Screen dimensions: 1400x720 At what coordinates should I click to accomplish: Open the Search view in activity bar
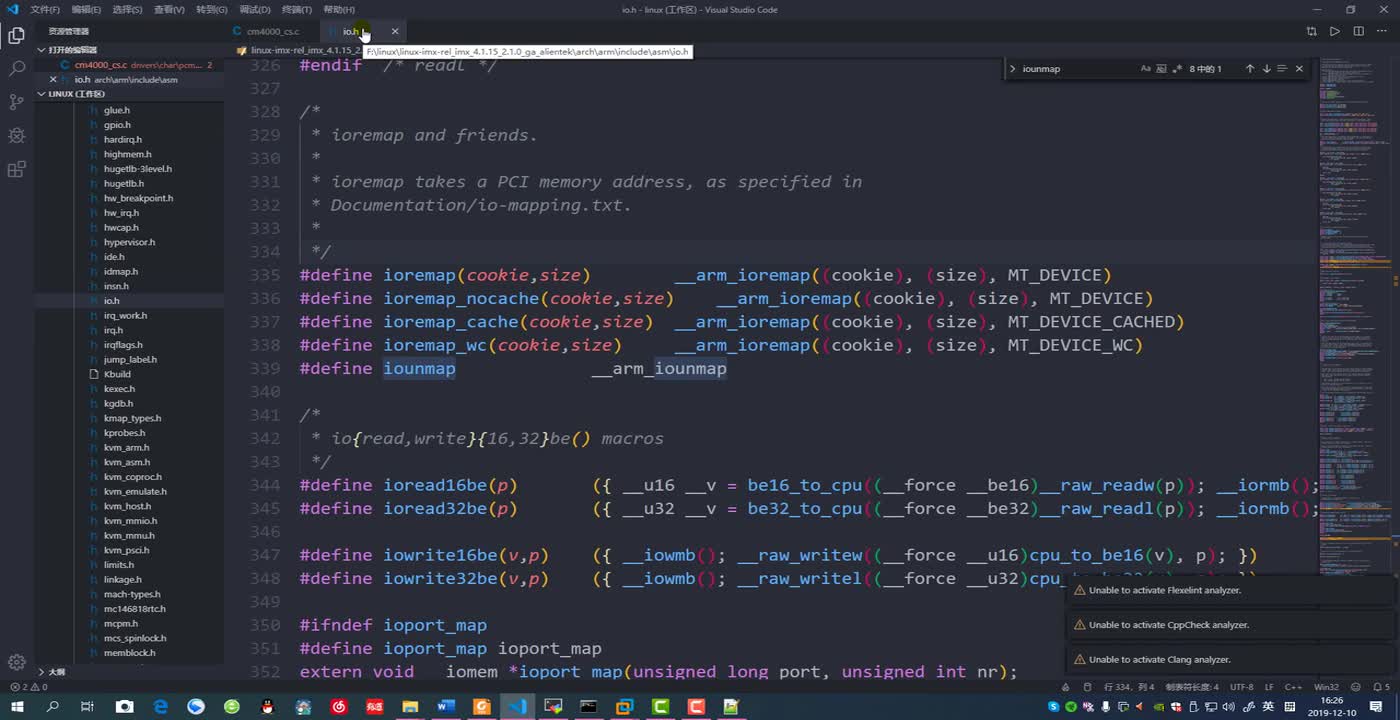16,69
